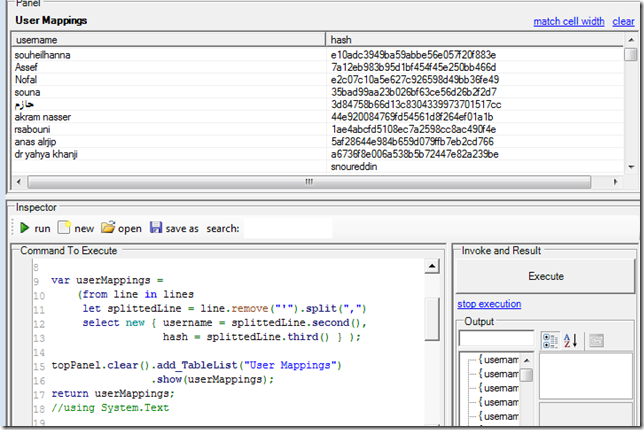Select the first username item in Output tree

(497, 359)
